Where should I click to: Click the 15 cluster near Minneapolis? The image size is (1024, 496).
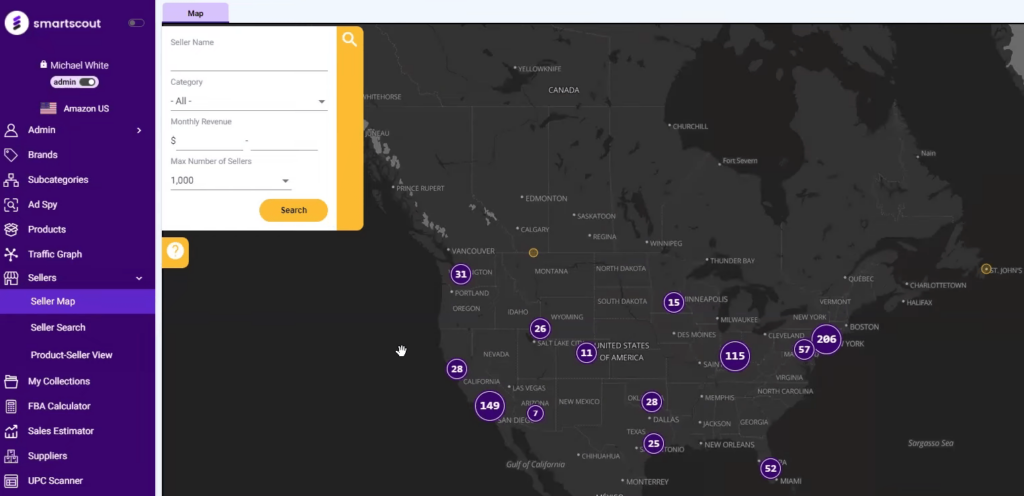(674, 302)
